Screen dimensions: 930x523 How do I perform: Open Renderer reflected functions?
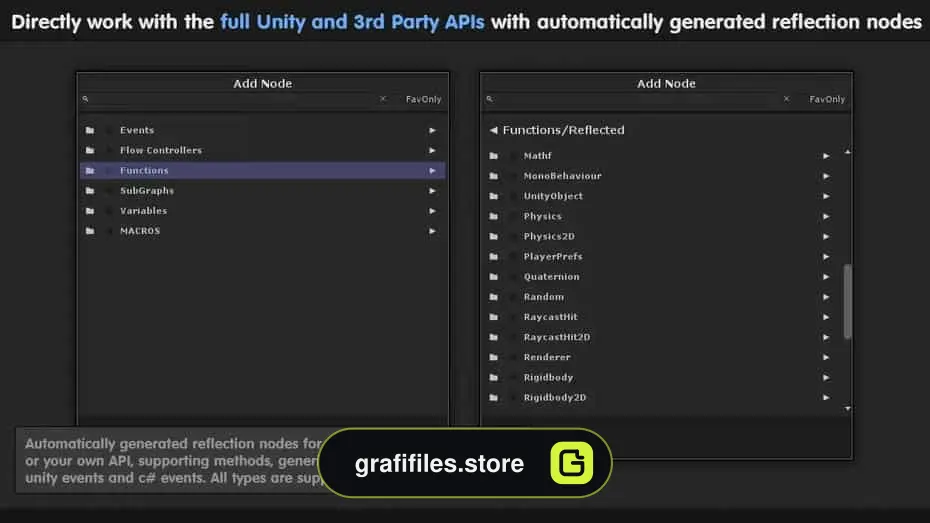point(661,358)
